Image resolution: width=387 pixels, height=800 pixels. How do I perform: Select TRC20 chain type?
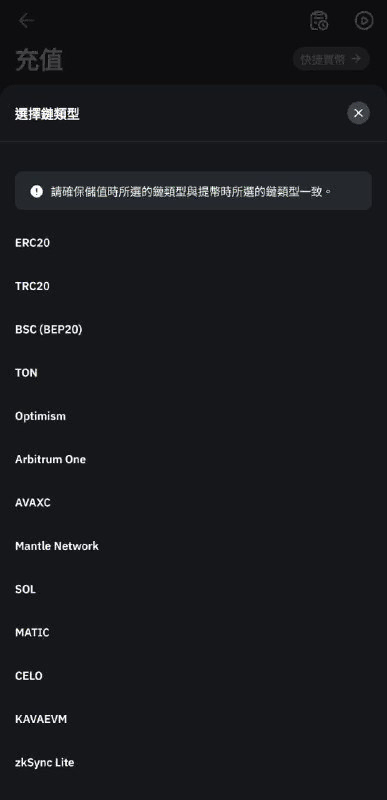point(193,286)
